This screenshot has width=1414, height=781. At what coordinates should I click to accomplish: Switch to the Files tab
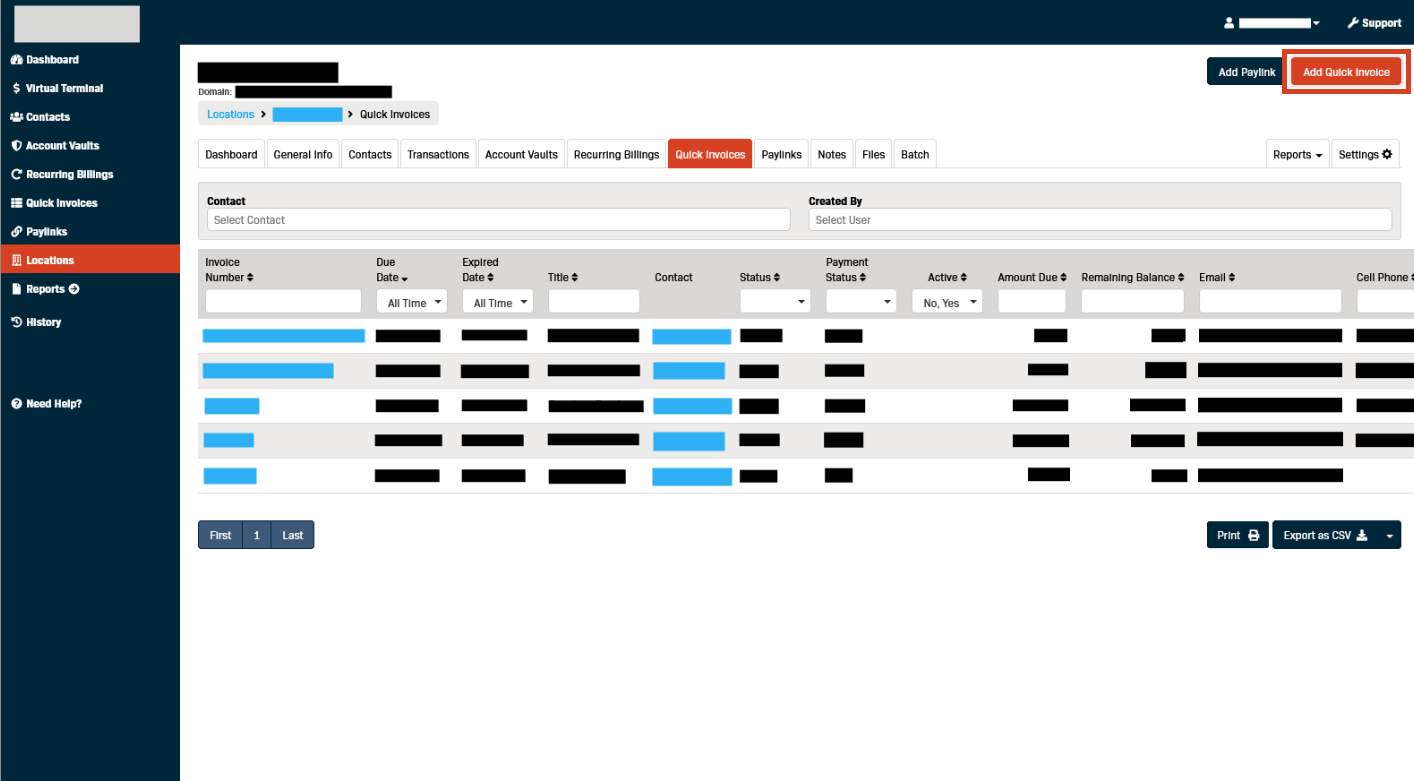(874, 155)
